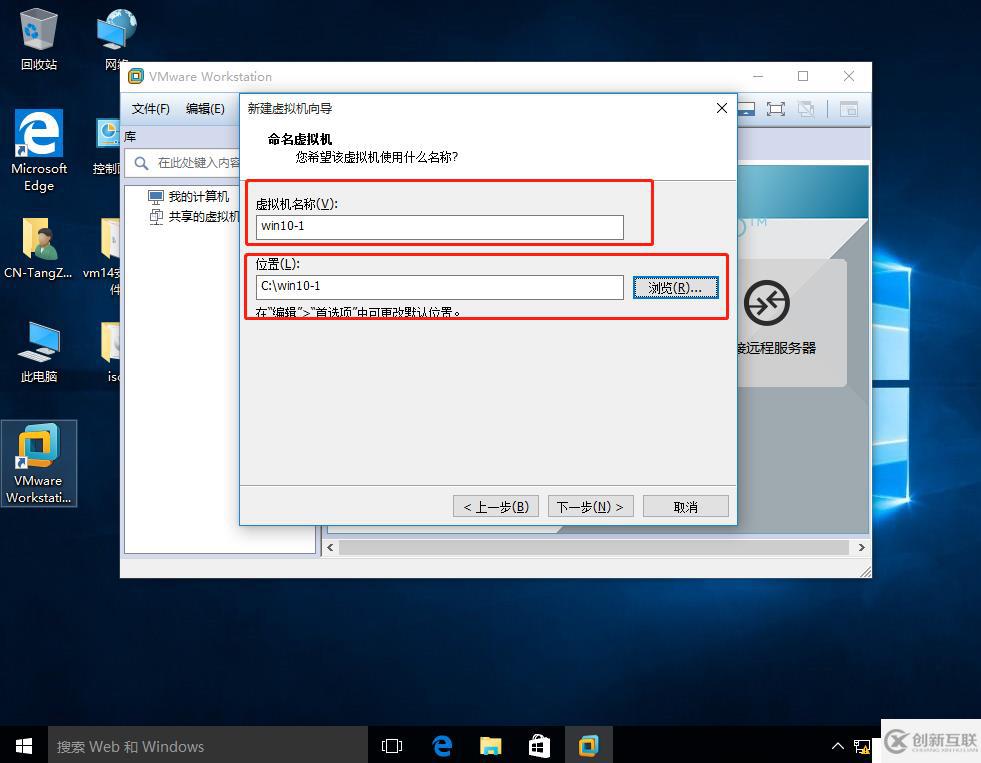Select 我的计算机 in library tree
Image resolution: width=981 pixels, height=763 pixels.
click(x=198, y=197)
